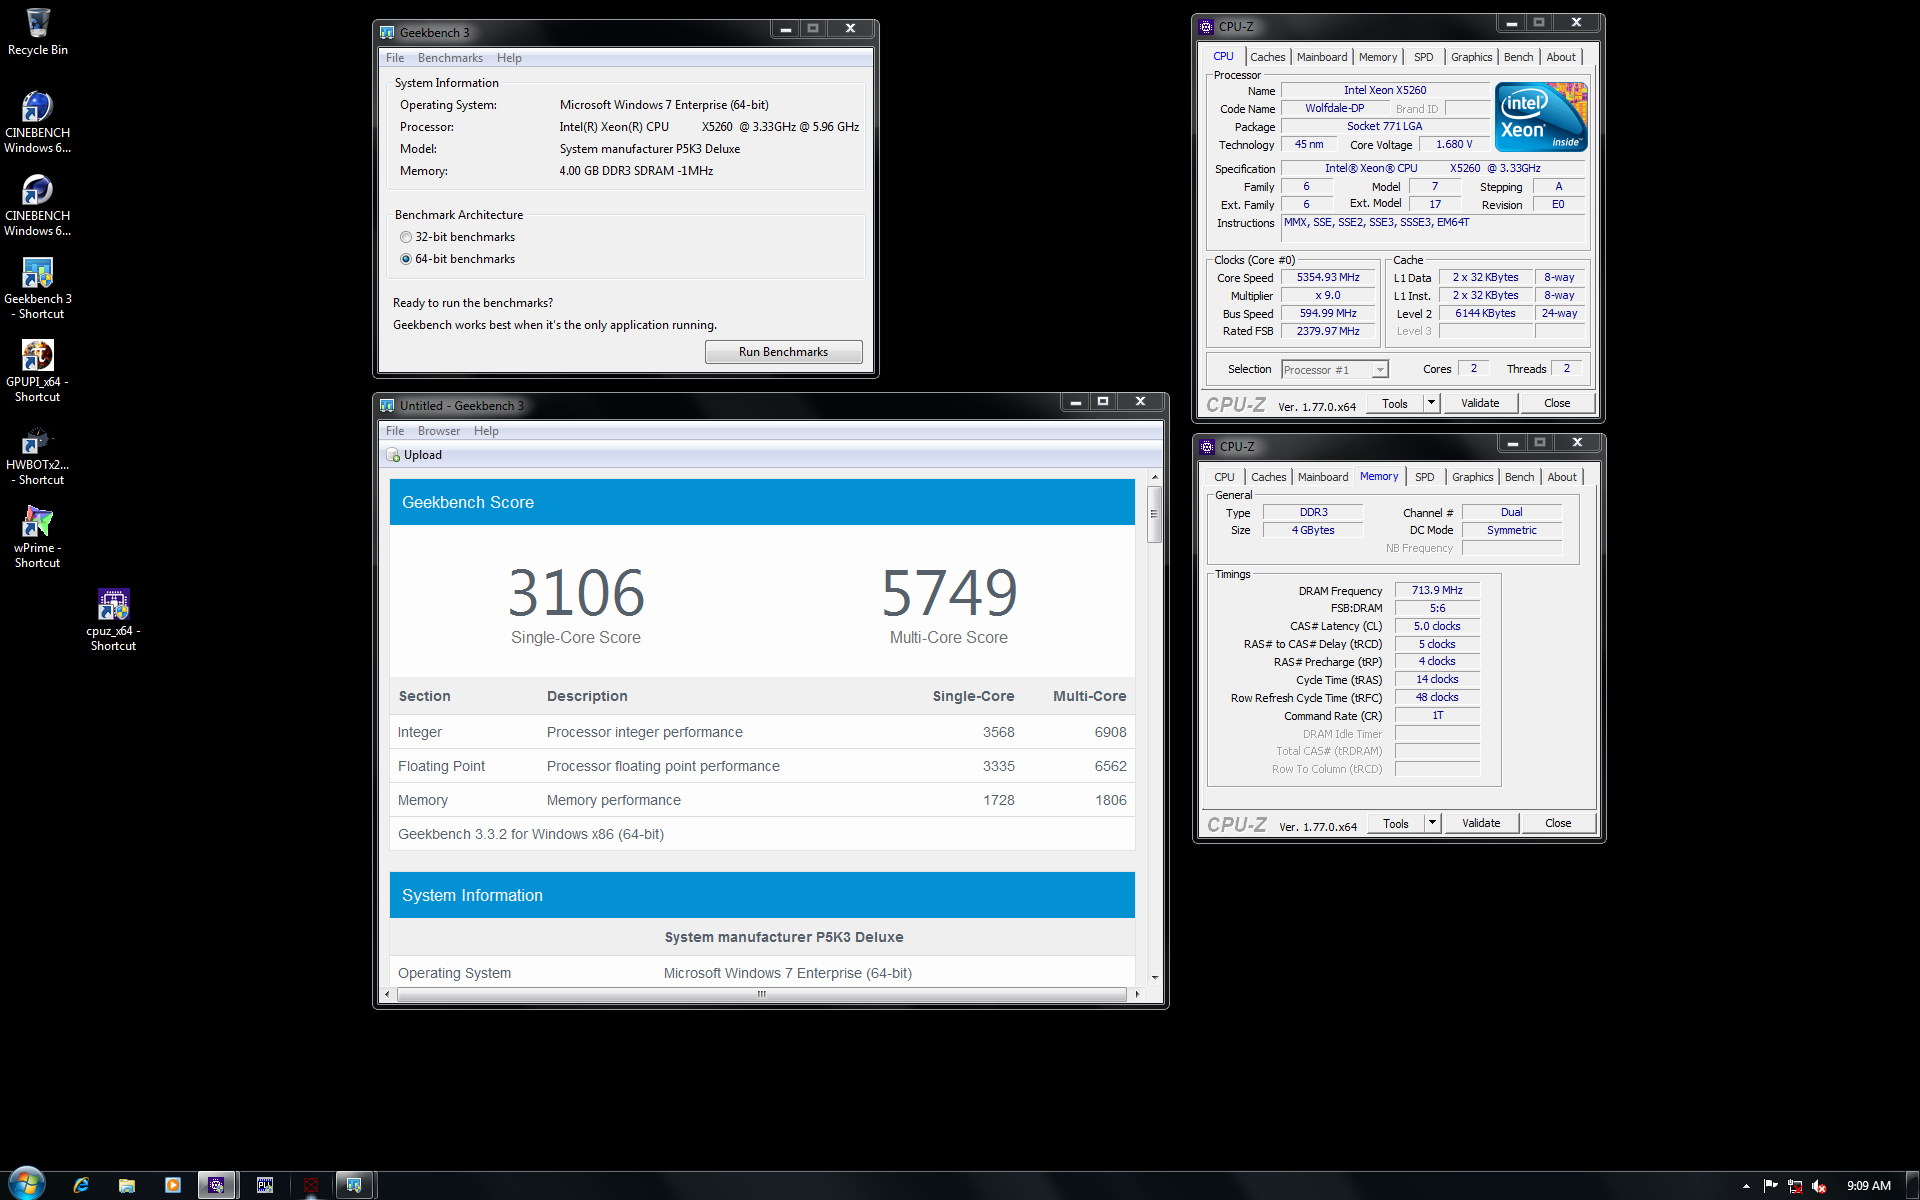The height and width of the screenshot is (1200, 1920).
Task: Click the Intel Xeon inside logo
Action: coord(1541,117)
